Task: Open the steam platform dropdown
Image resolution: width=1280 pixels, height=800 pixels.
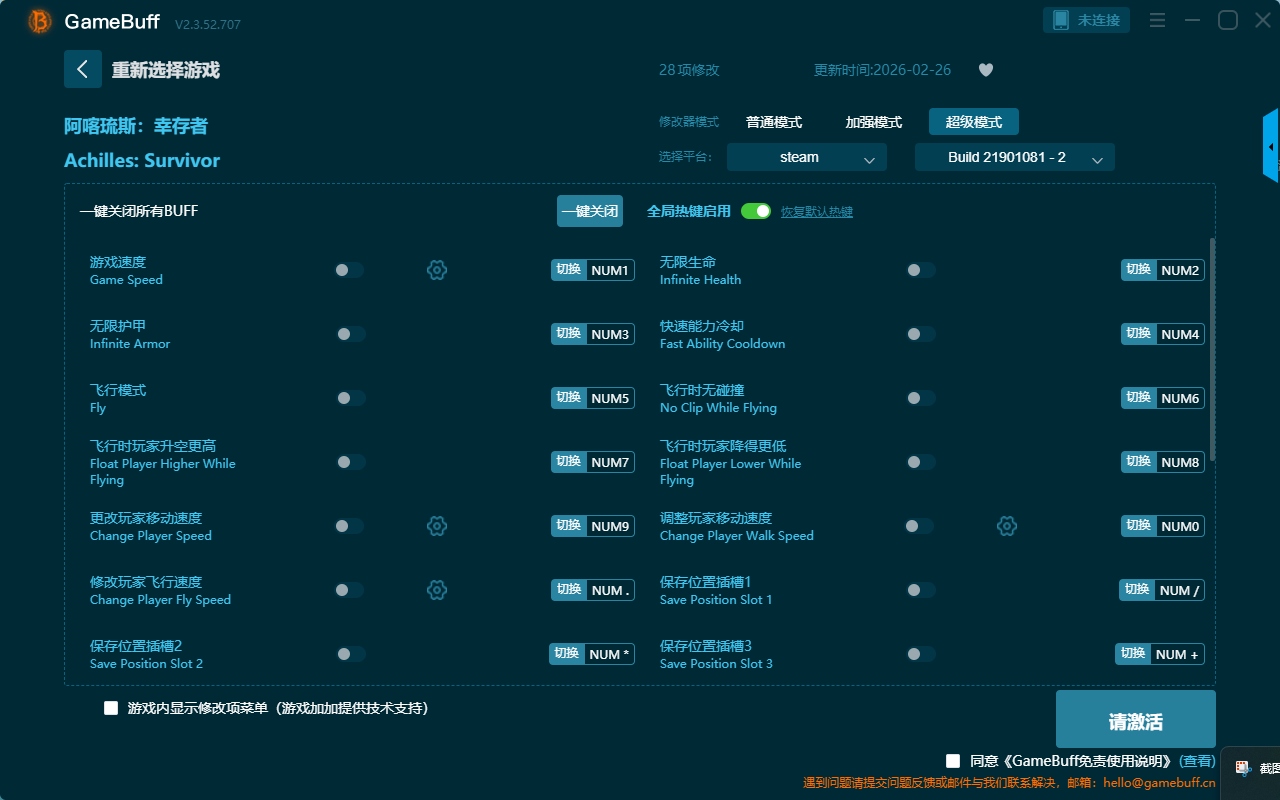Action: [807, 157]
